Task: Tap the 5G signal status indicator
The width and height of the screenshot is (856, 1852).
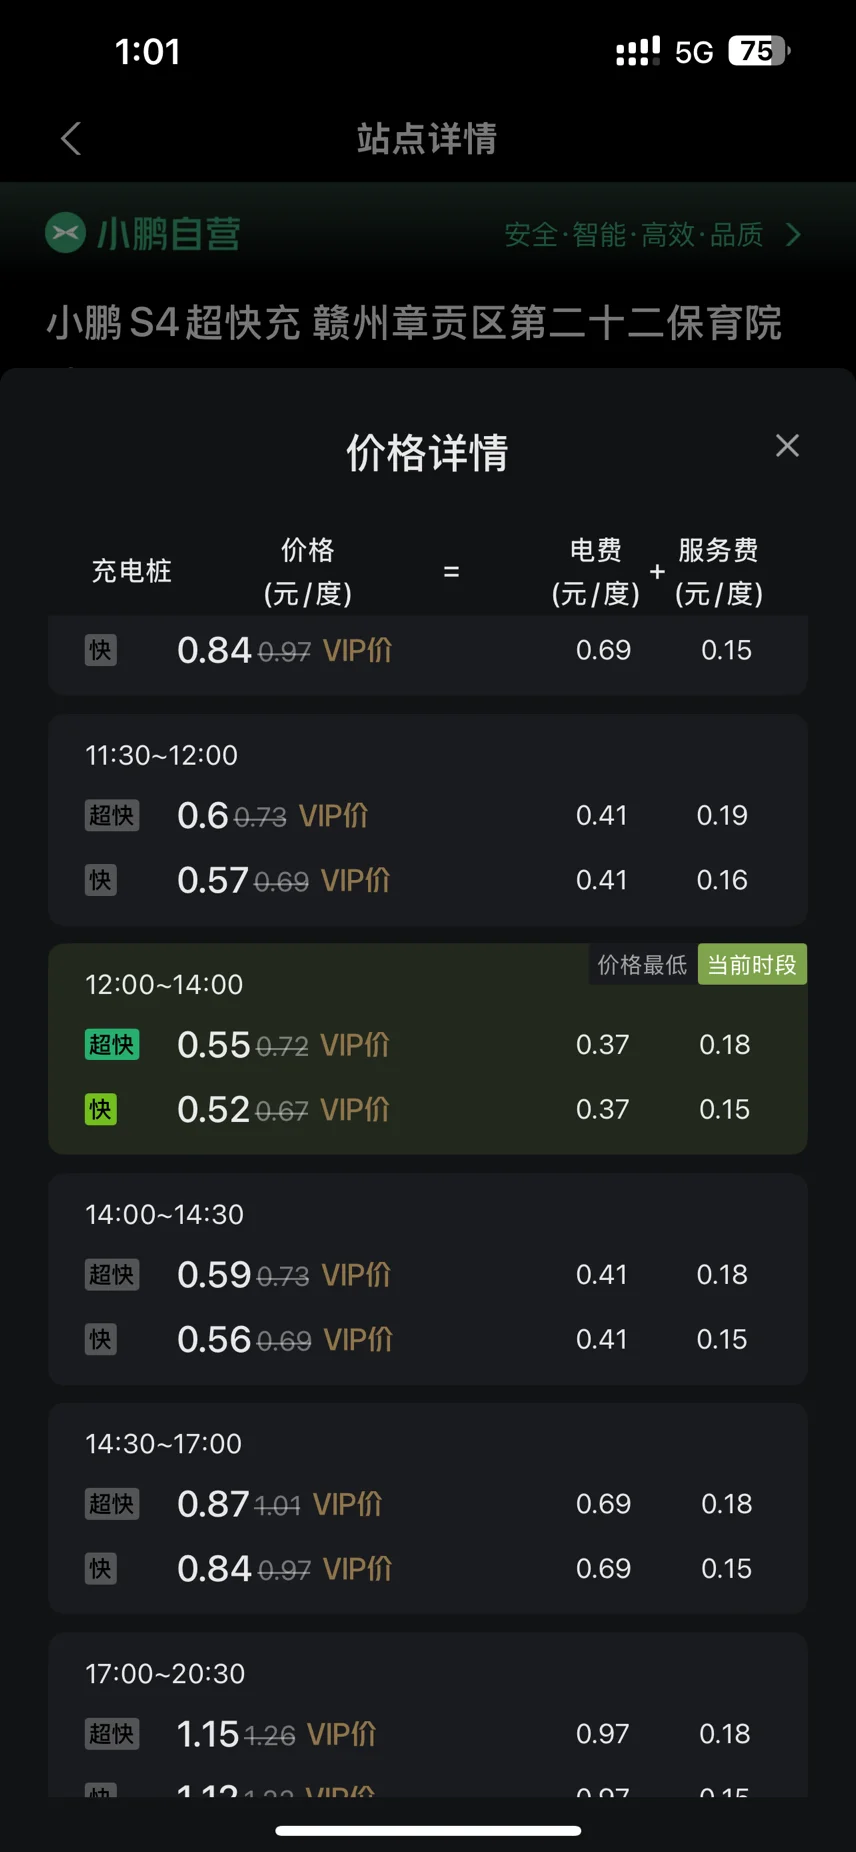Action: tap(694, 52)
